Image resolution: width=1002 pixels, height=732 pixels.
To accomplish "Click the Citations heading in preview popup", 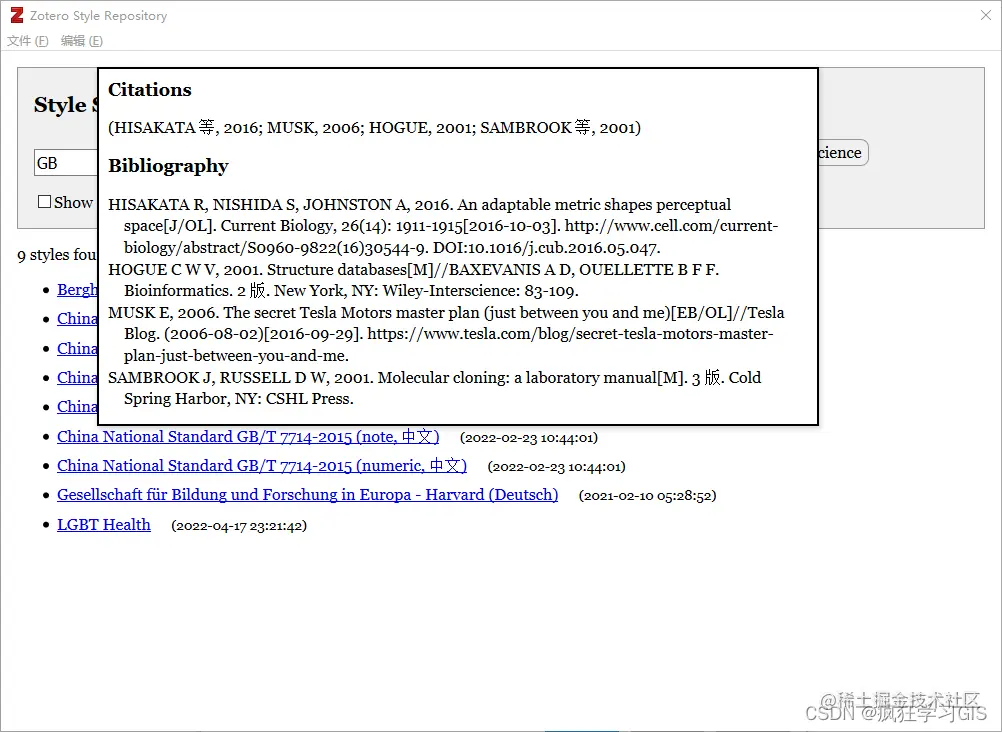I will point(150,90).
